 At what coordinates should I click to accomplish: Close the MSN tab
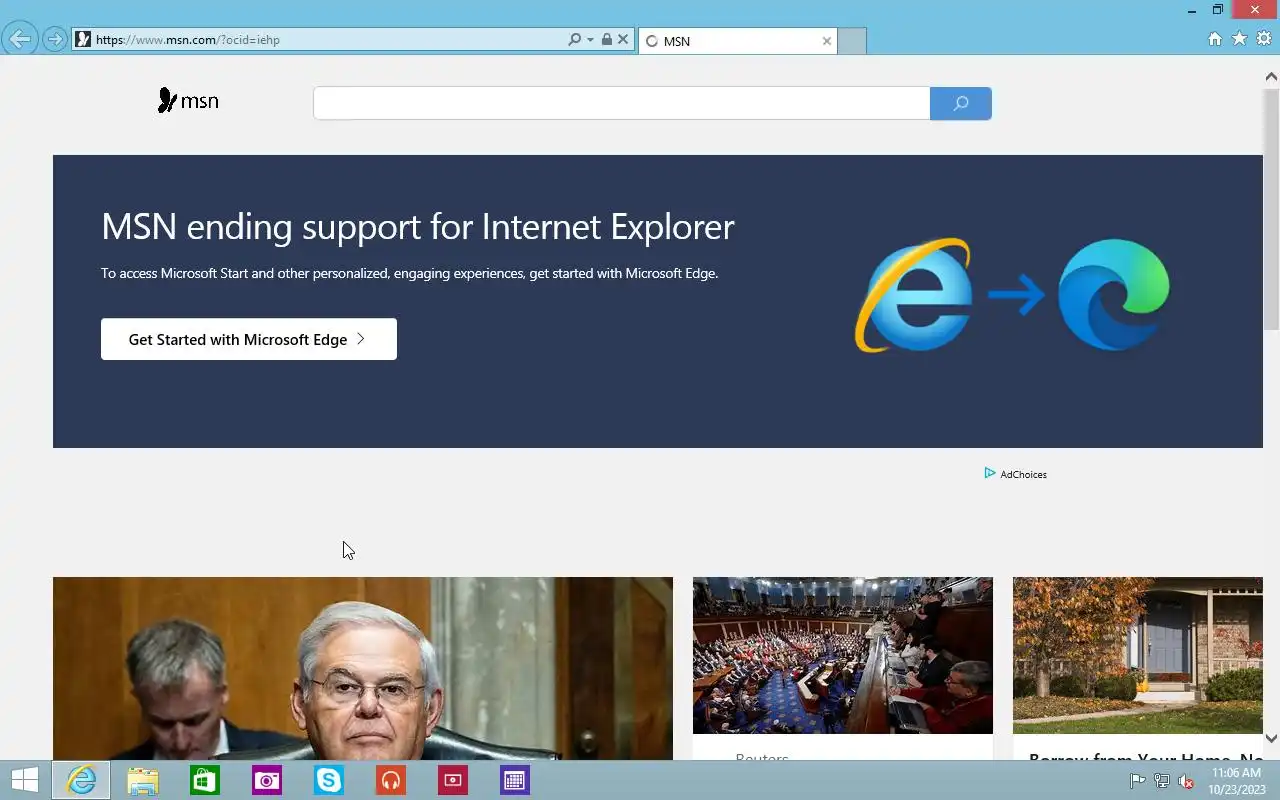coord(826,41)
